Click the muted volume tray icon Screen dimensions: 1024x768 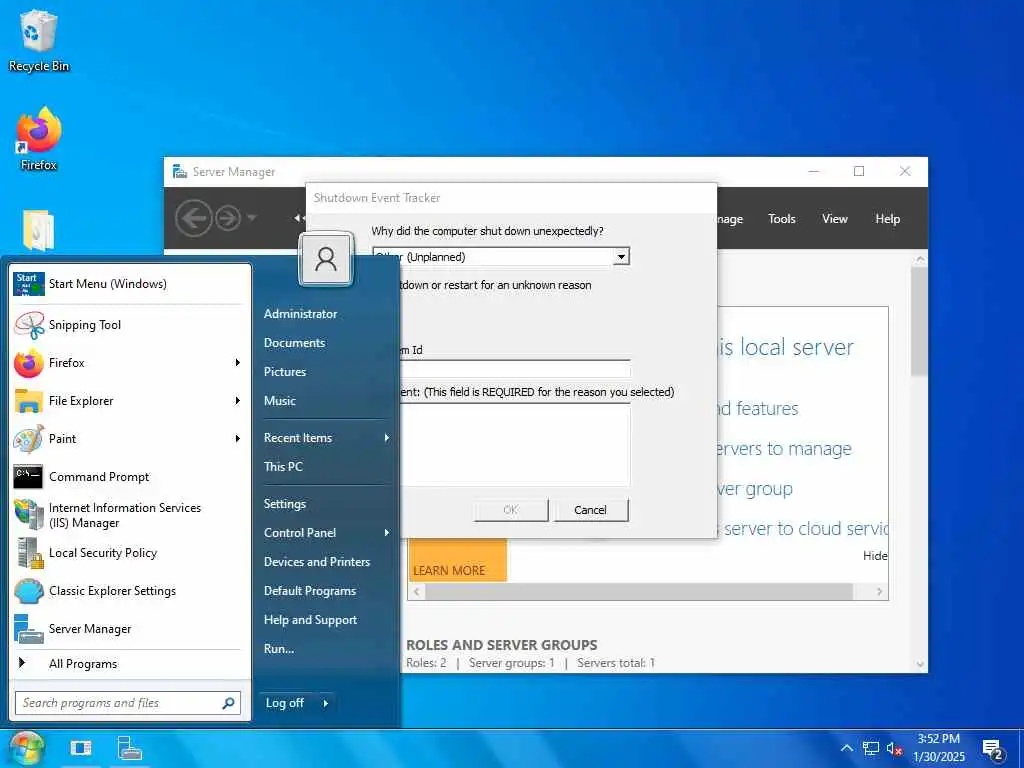point(895,748)
